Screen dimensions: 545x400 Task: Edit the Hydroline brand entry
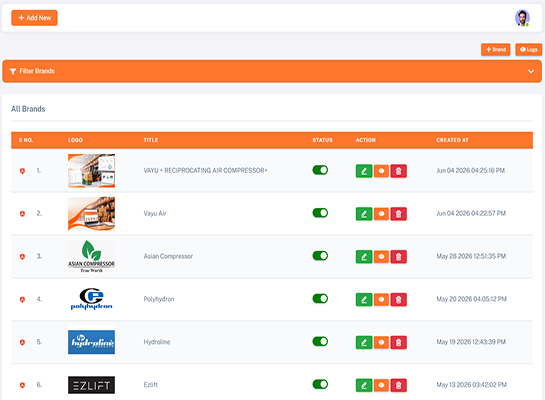point(364,342)
